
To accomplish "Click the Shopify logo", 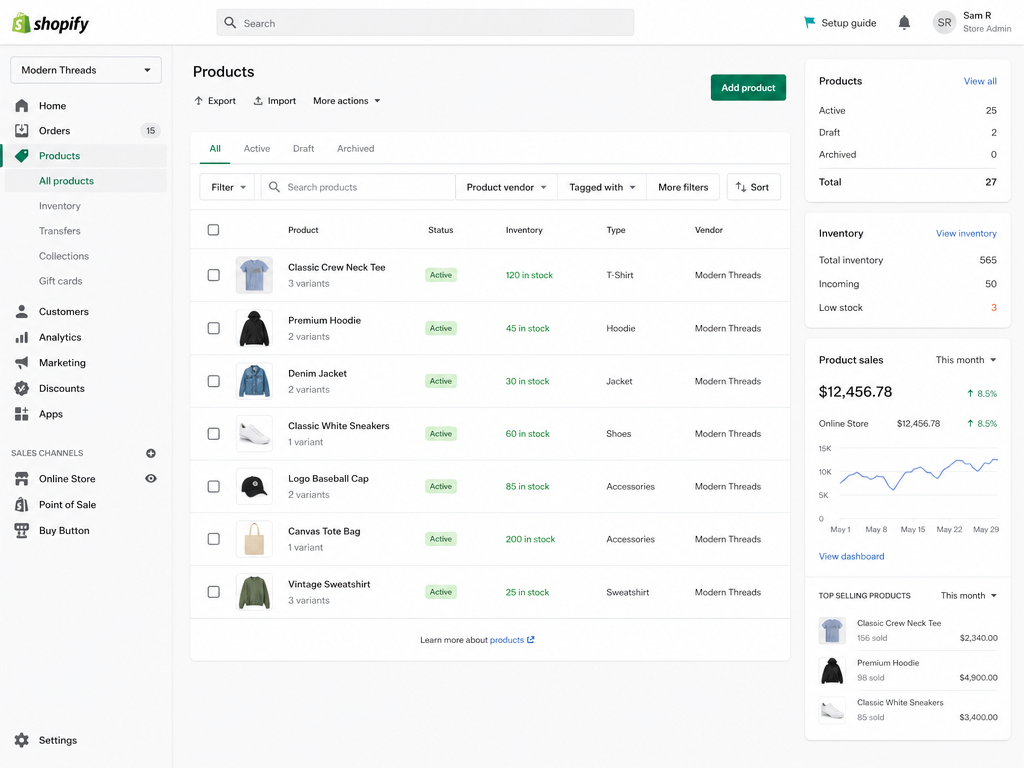I will point(50,24).
